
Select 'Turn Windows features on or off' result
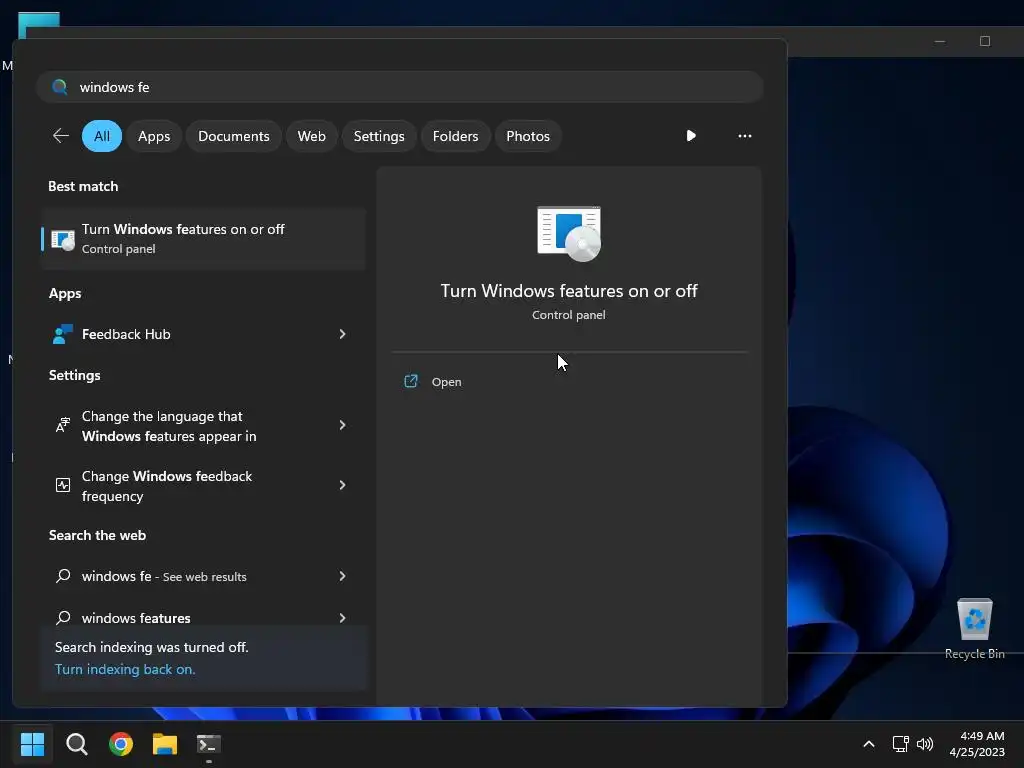[x=203, y=239]
